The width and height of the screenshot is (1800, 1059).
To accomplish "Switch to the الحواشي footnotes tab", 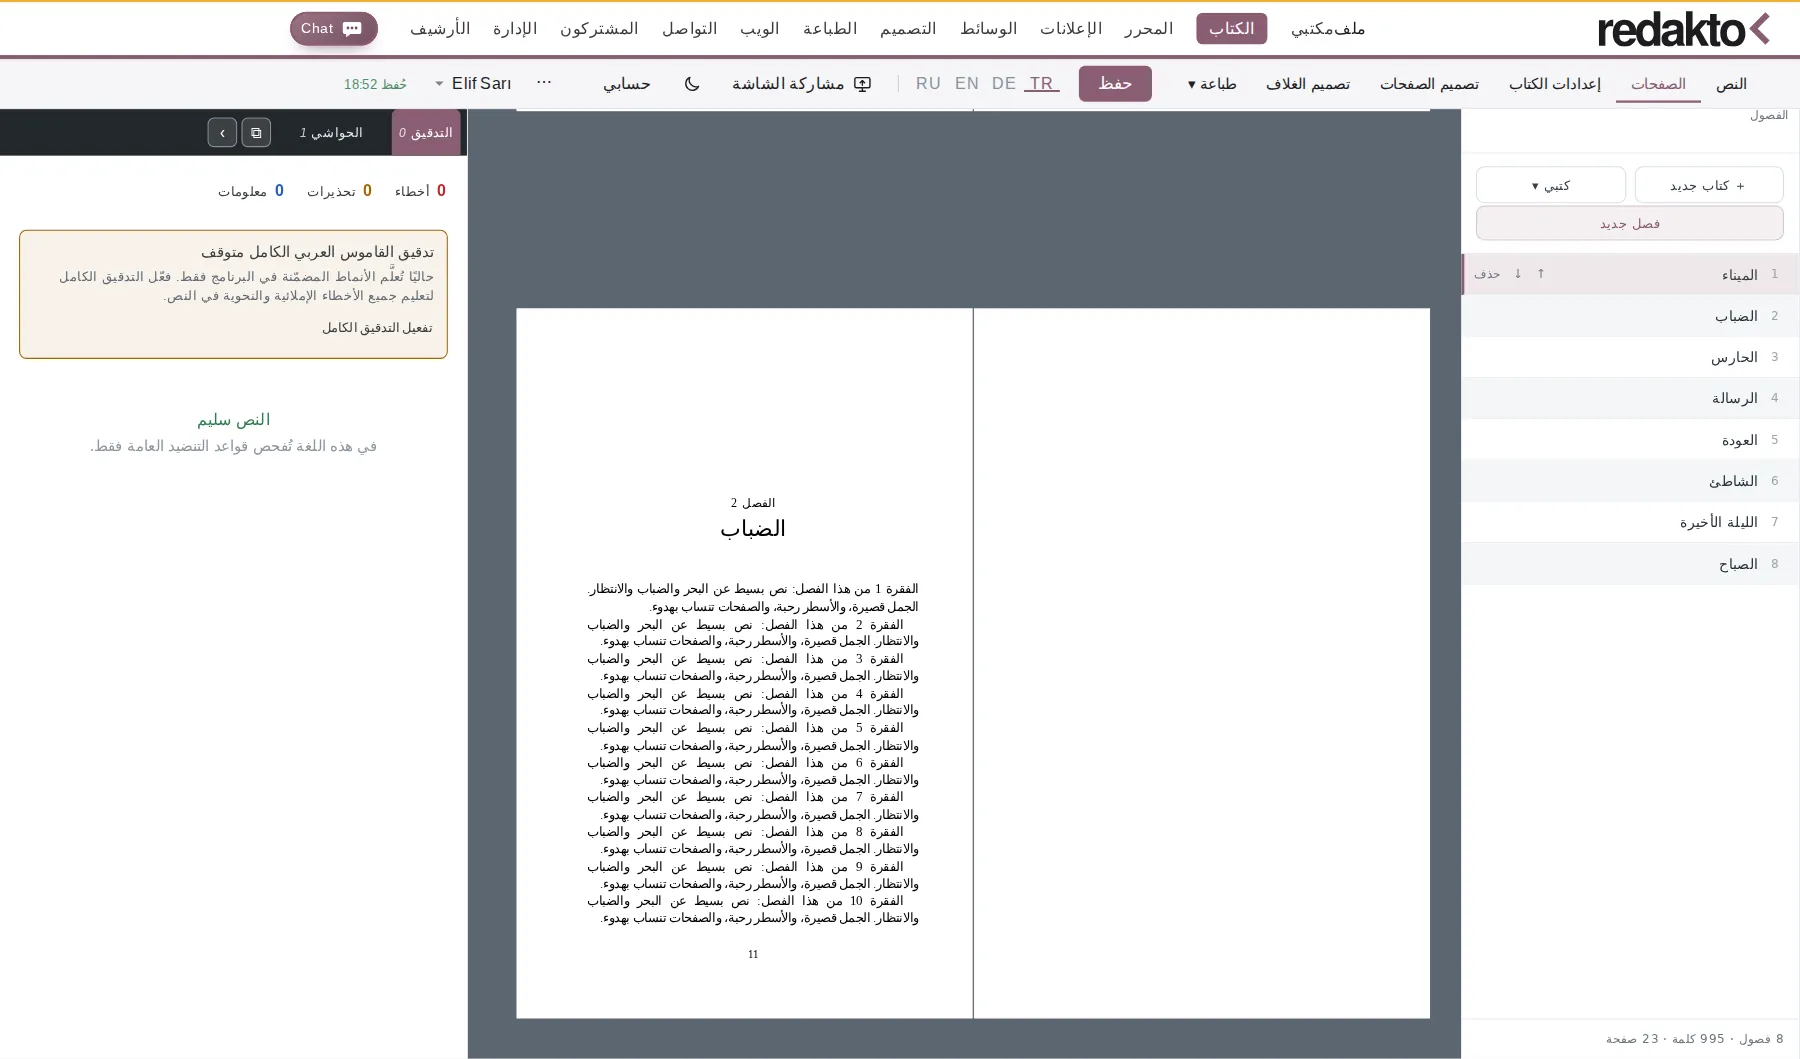I will (x=331, y=132).
